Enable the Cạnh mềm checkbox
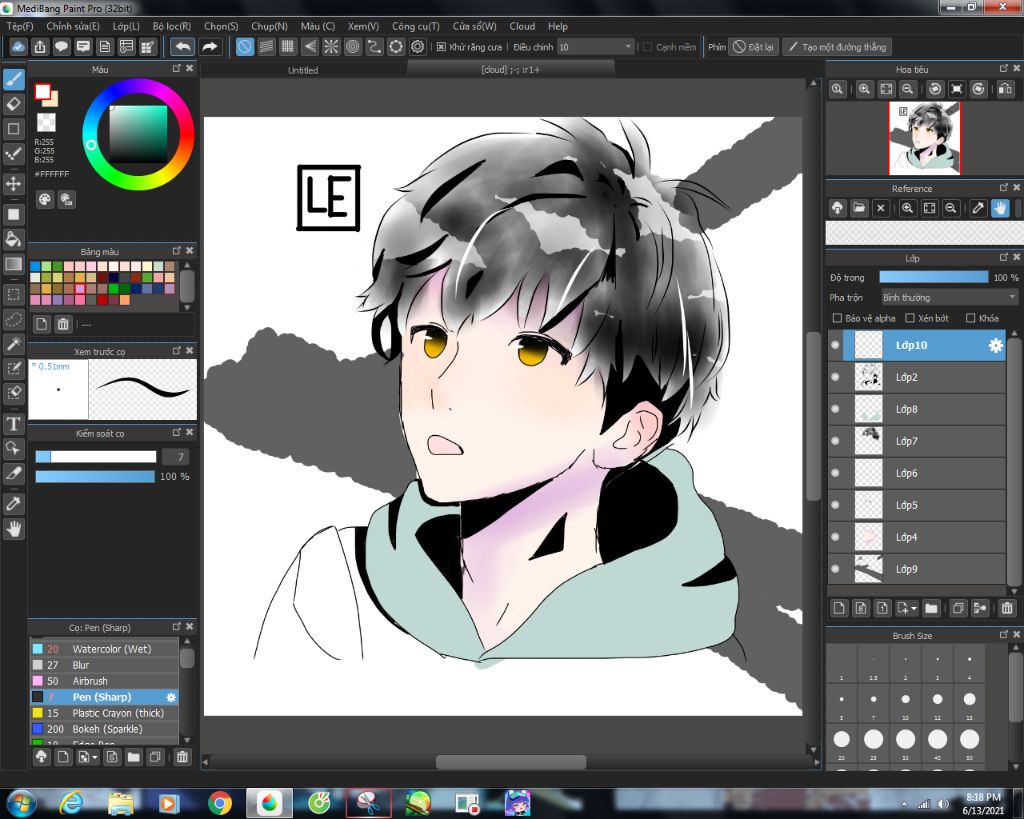The height and width of the screenshot is (819, 1024). 647,47
